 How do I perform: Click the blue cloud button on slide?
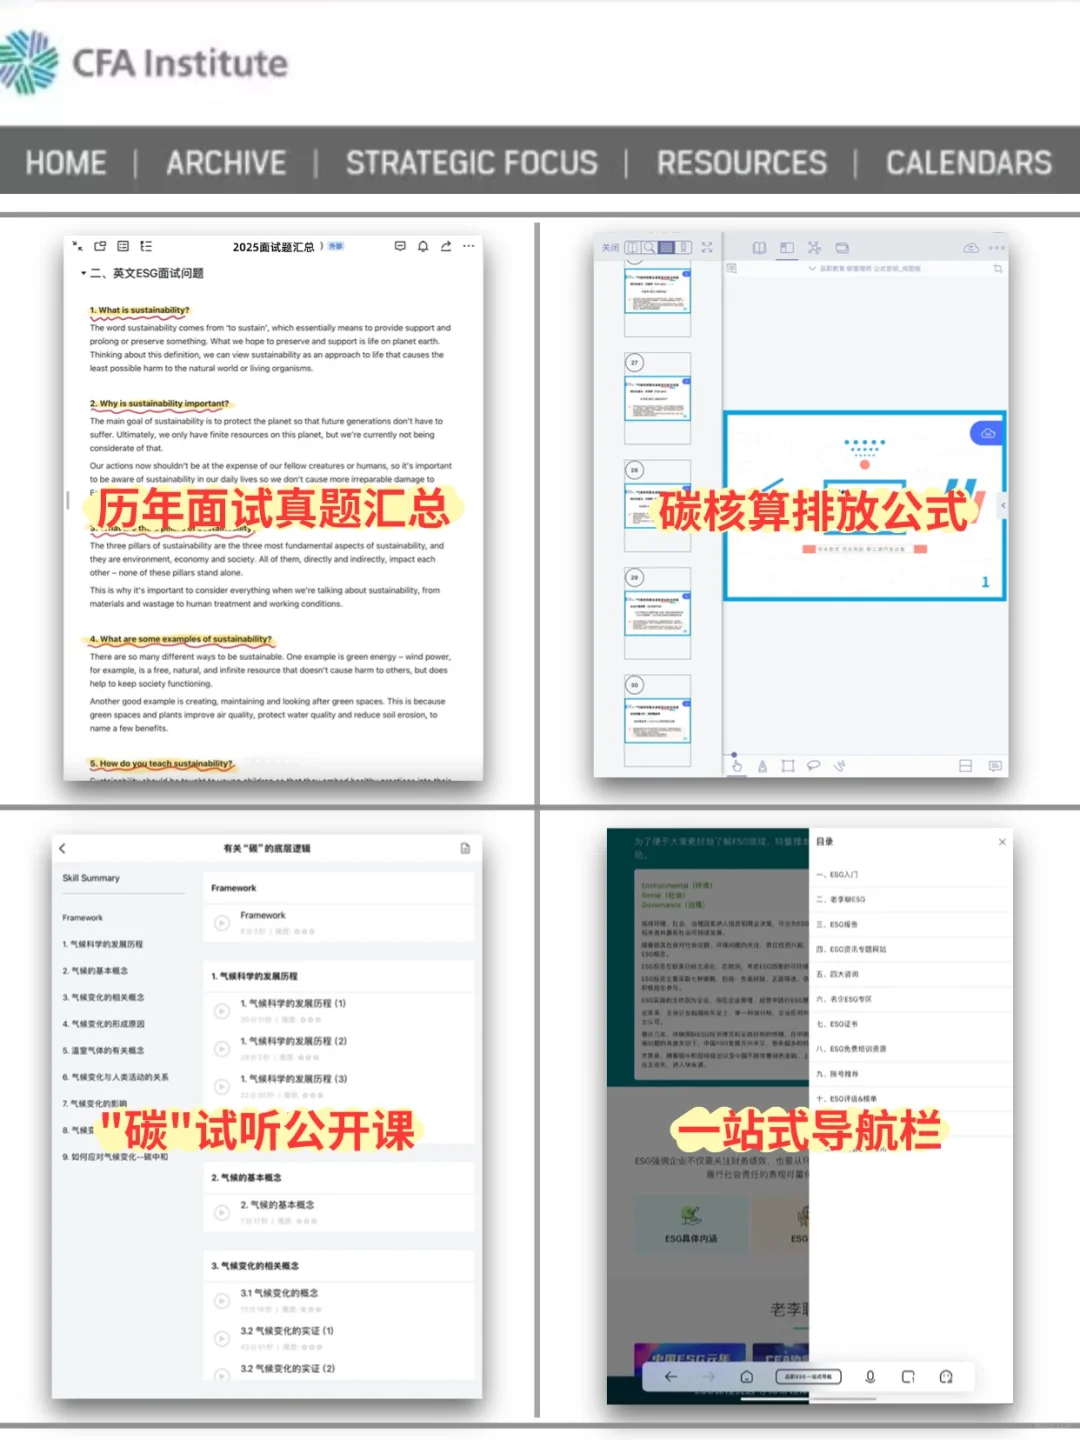pyautogui.click(x=988, y=433)
